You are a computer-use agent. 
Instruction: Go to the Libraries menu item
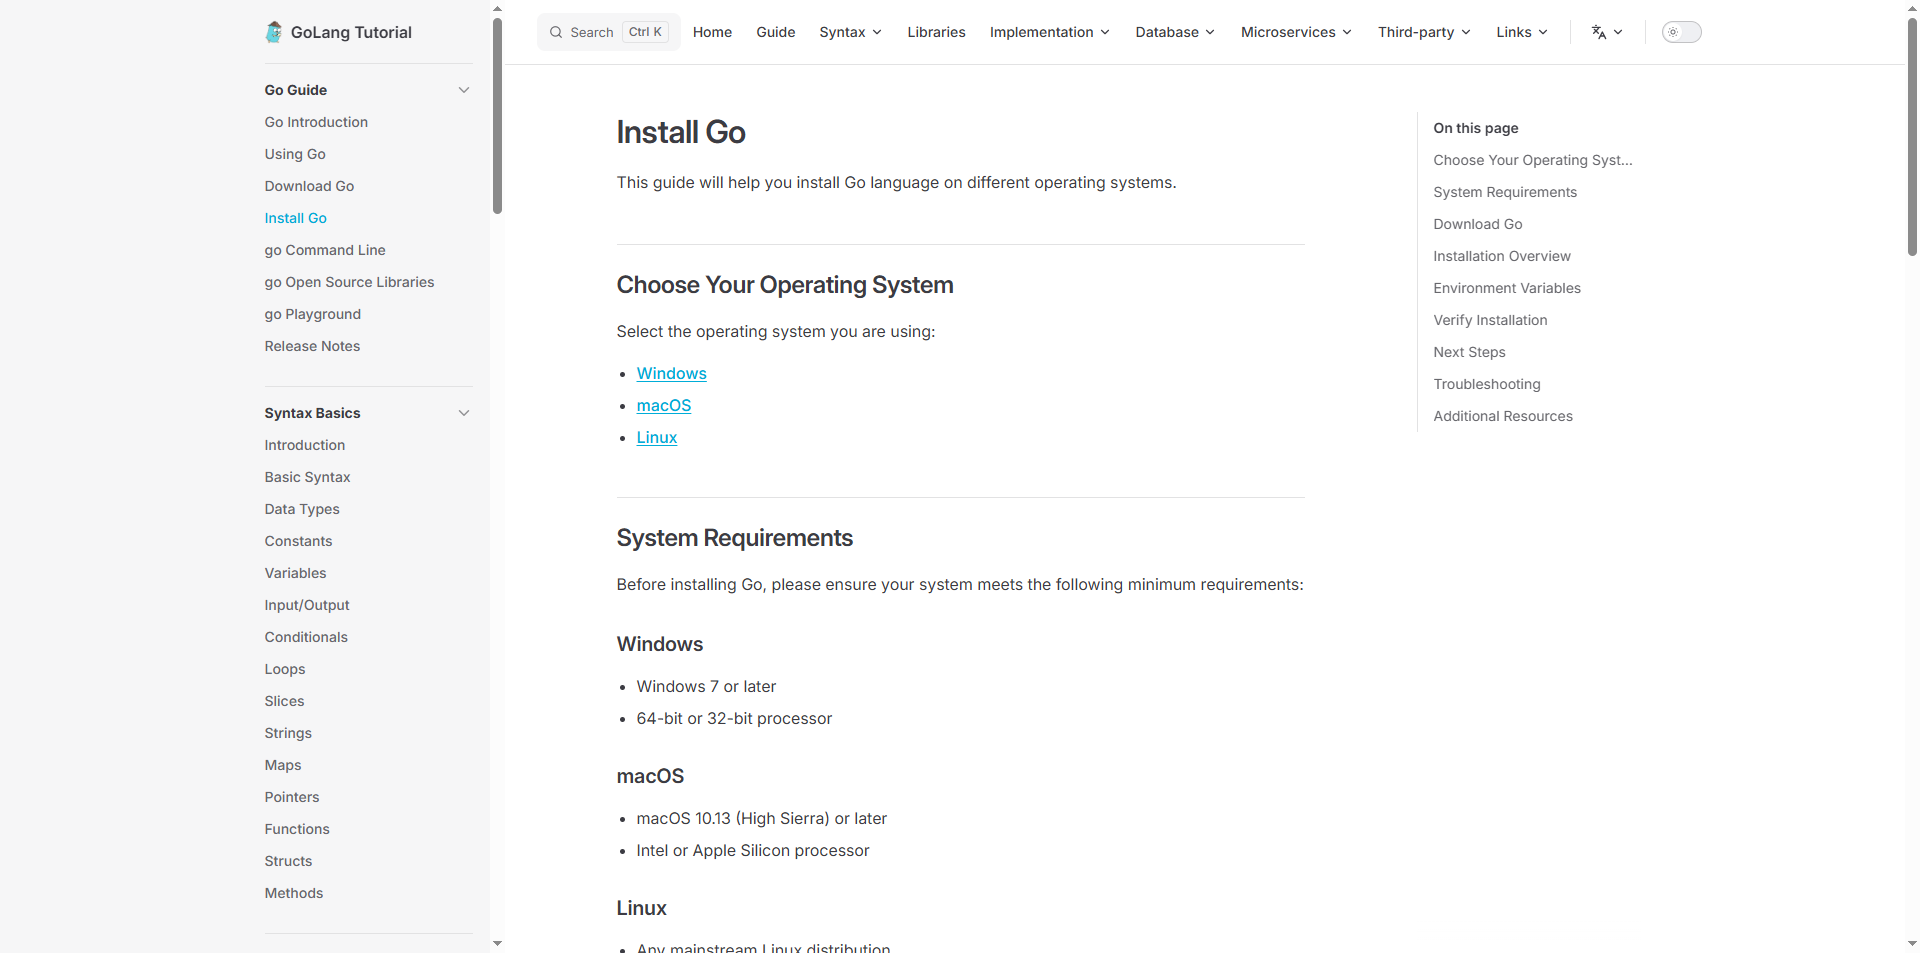click(936, 31)
